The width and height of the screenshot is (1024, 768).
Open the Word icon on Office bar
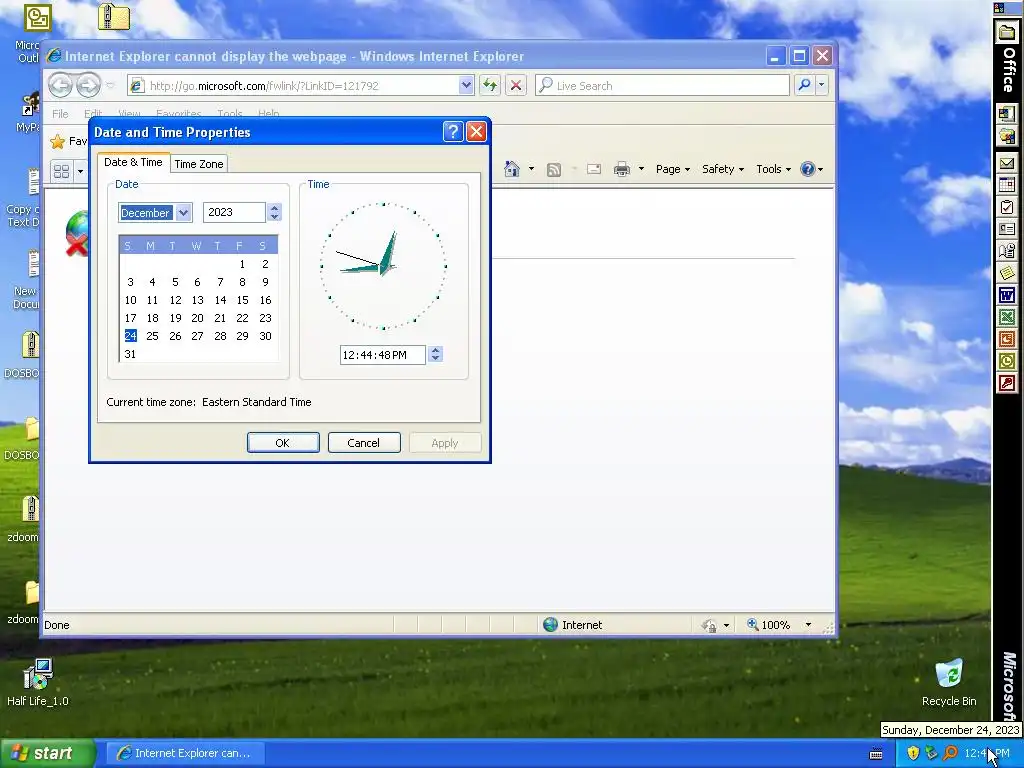pos(1007,295)
